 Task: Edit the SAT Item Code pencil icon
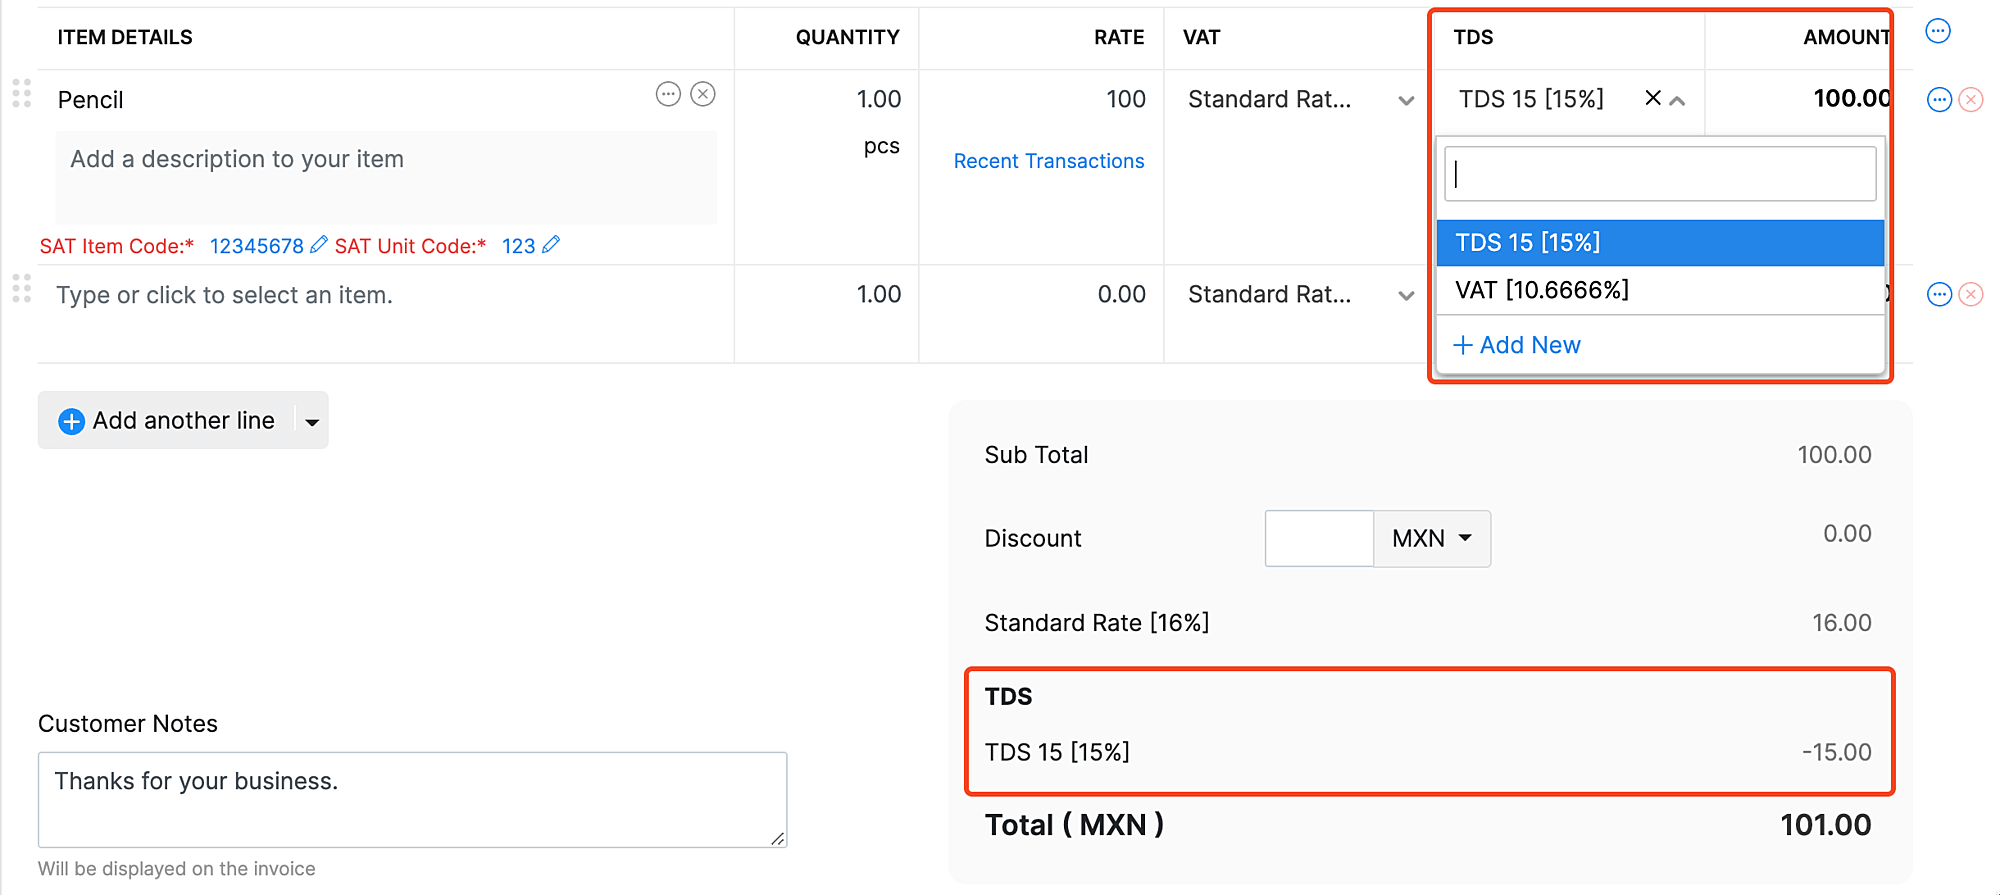(x=319, y=245)
